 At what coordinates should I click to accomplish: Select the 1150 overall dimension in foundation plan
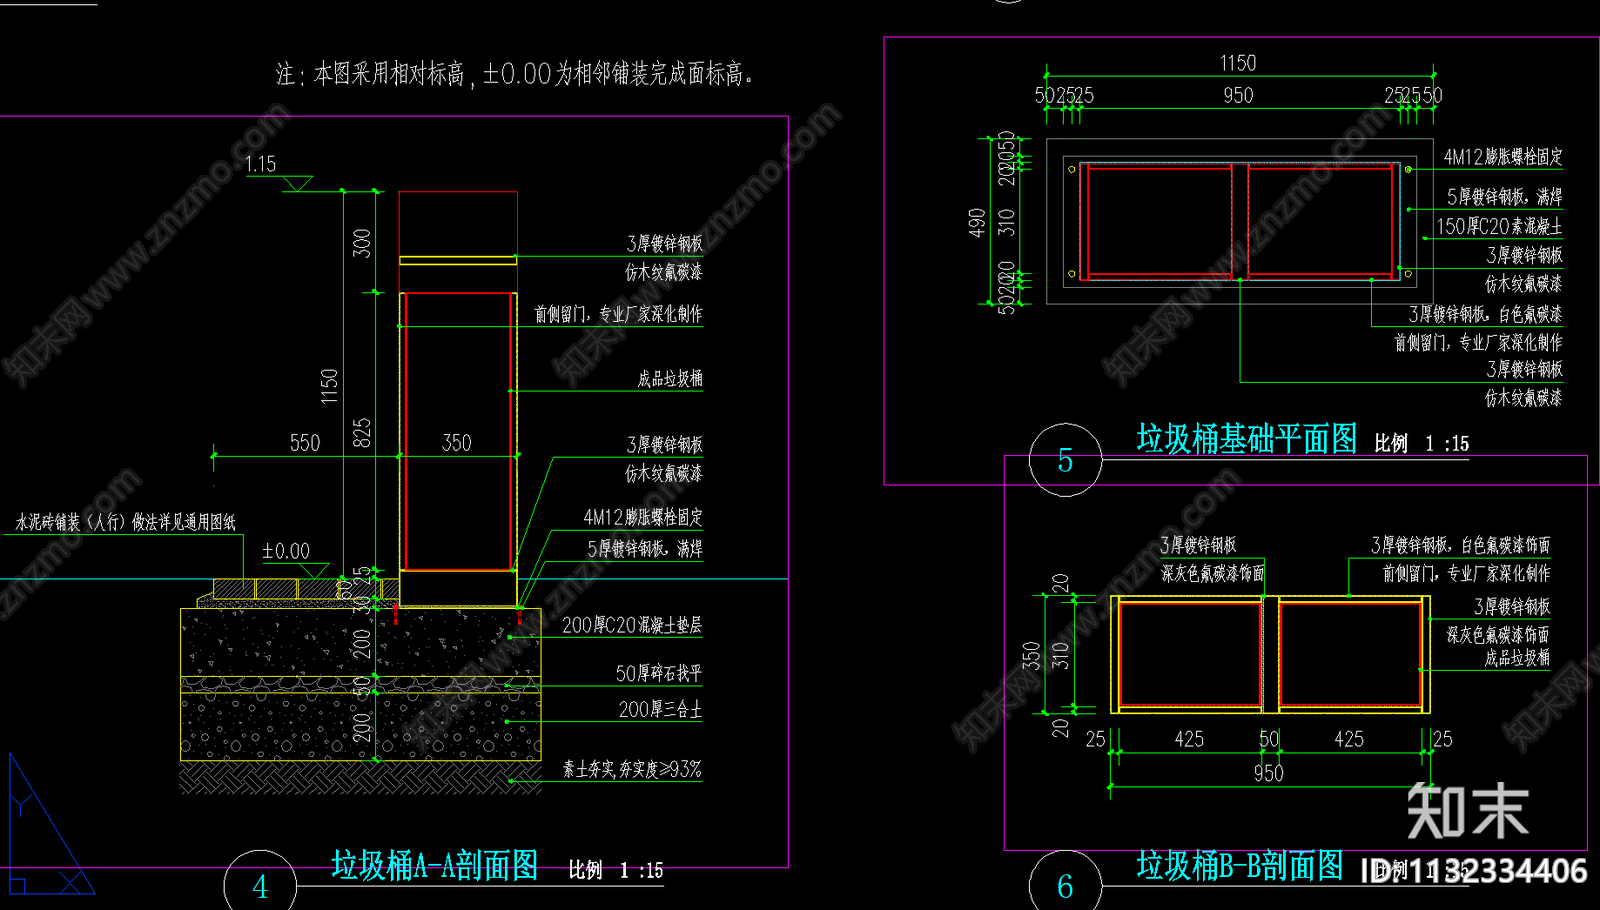pos(1238,63)
